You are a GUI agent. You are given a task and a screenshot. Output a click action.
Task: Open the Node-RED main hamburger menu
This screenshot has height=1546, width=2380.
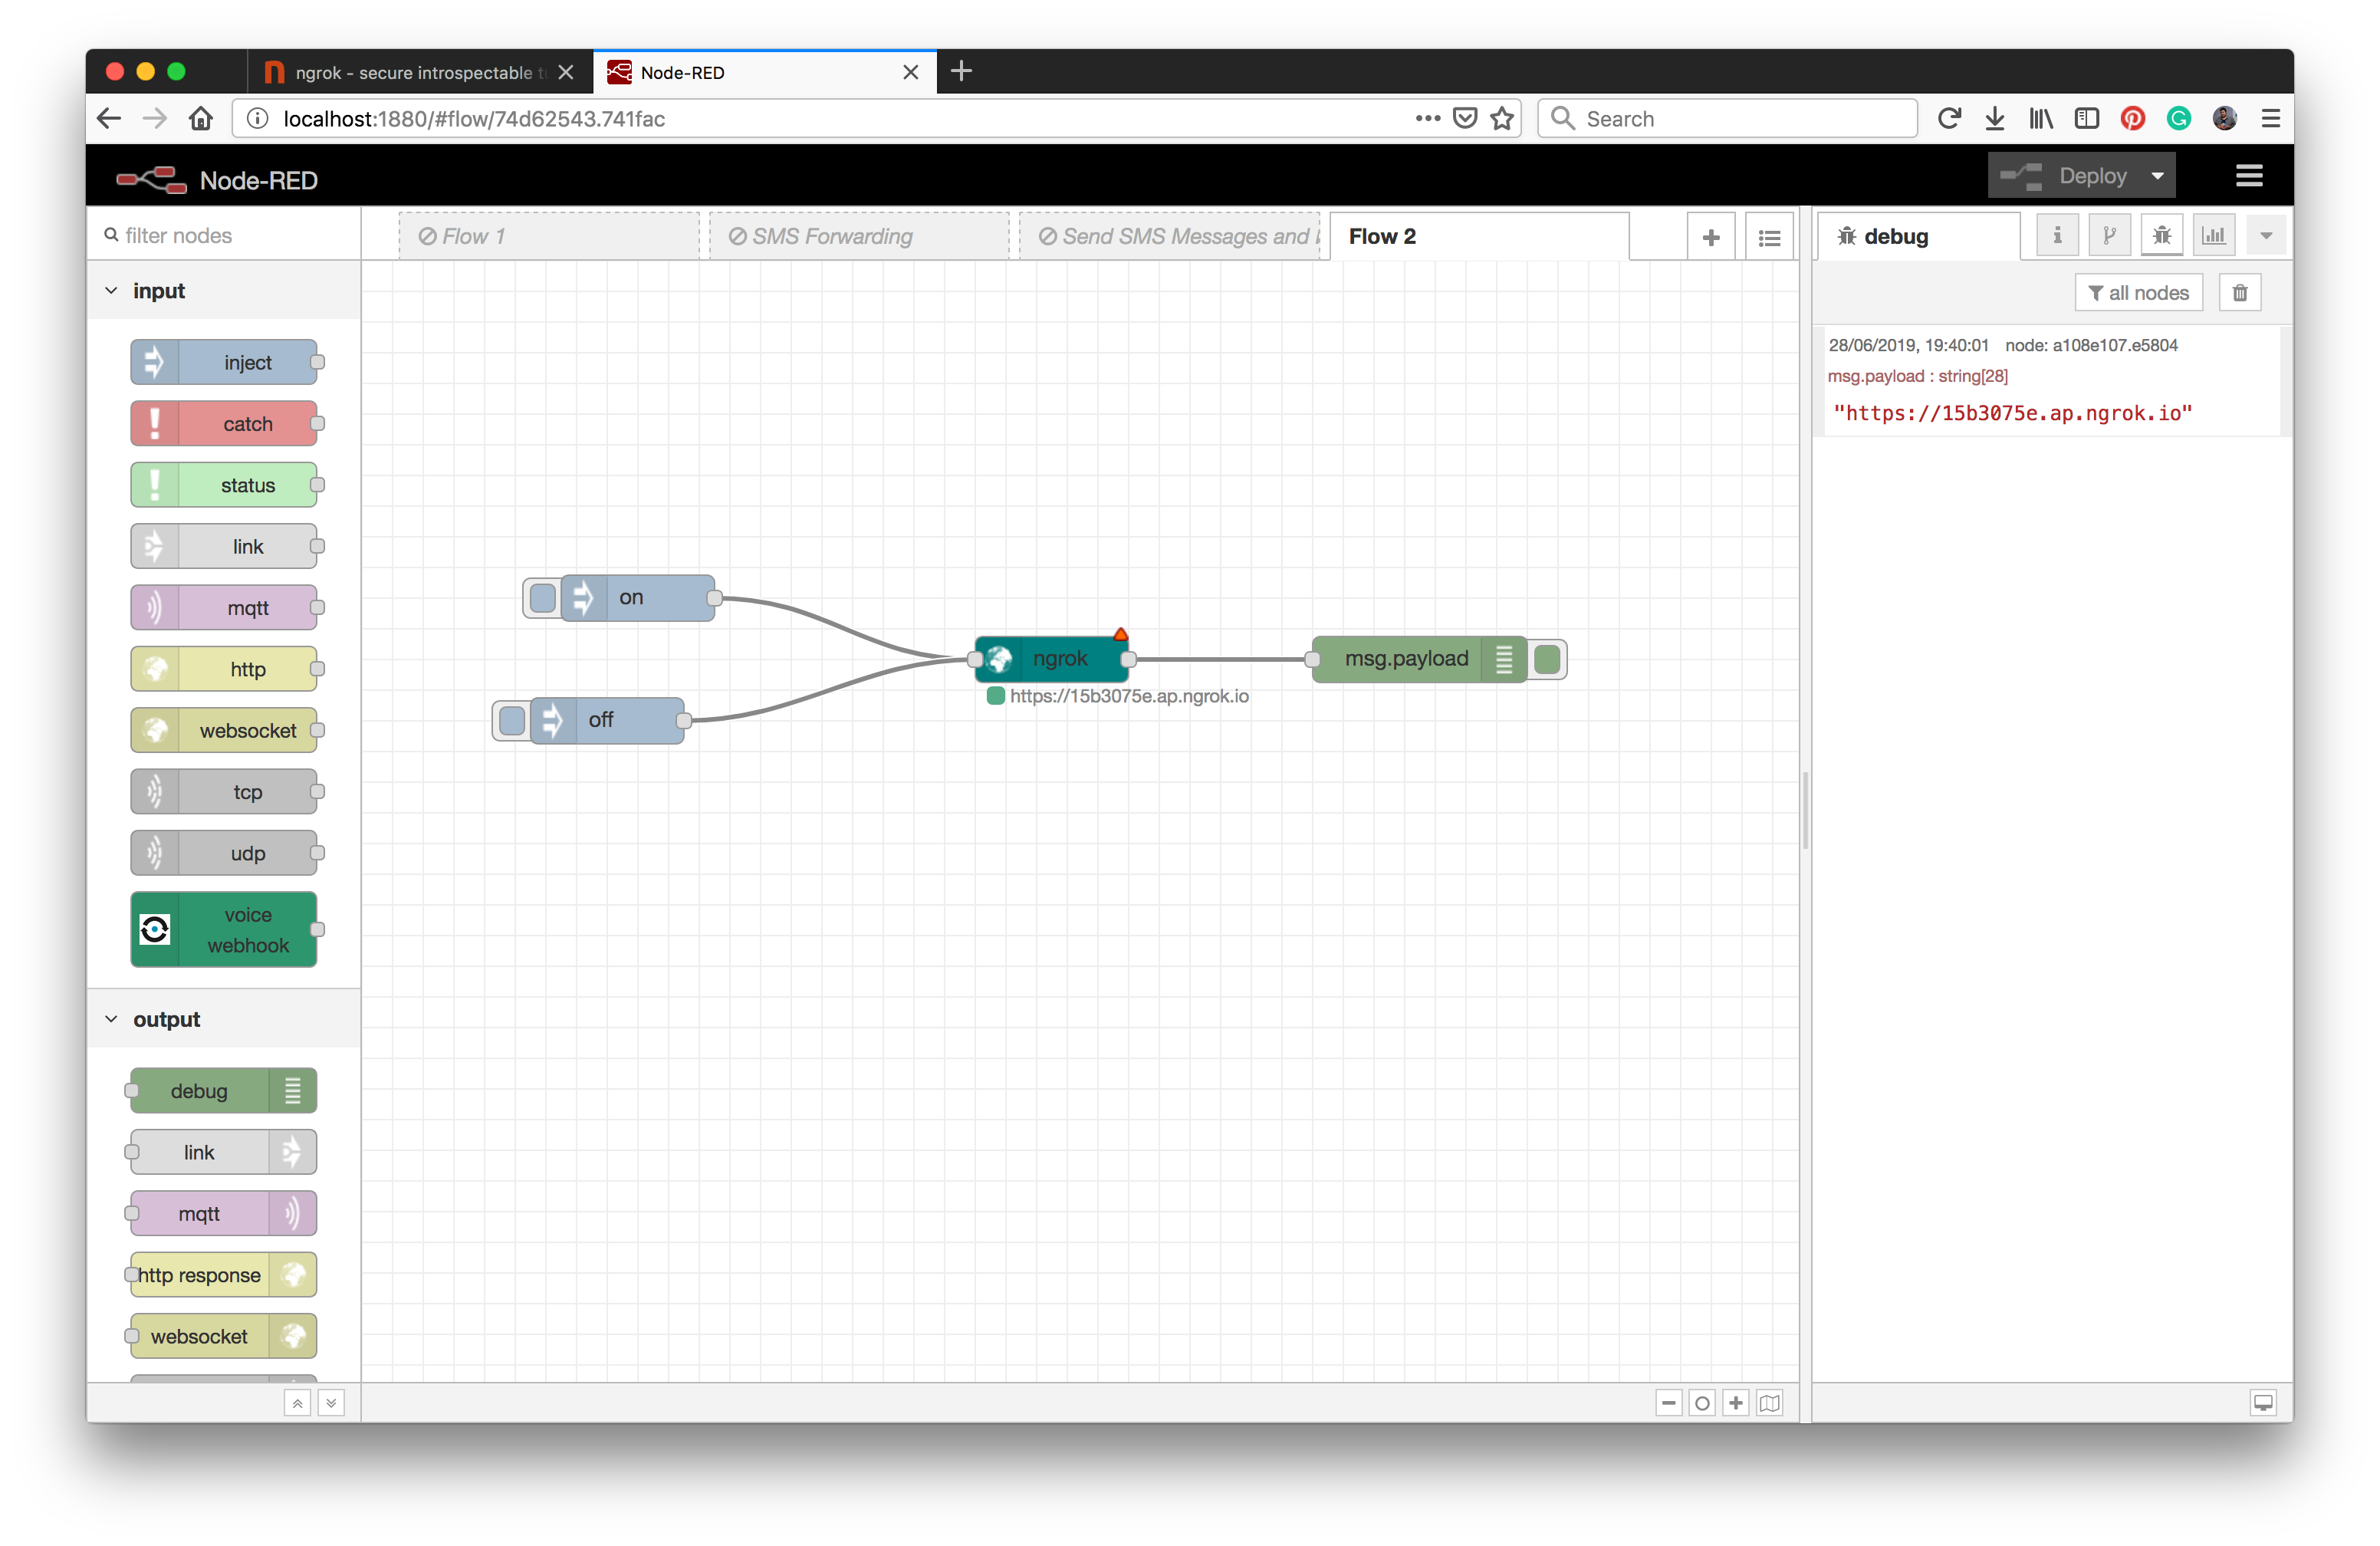[x=2249, y=176]
